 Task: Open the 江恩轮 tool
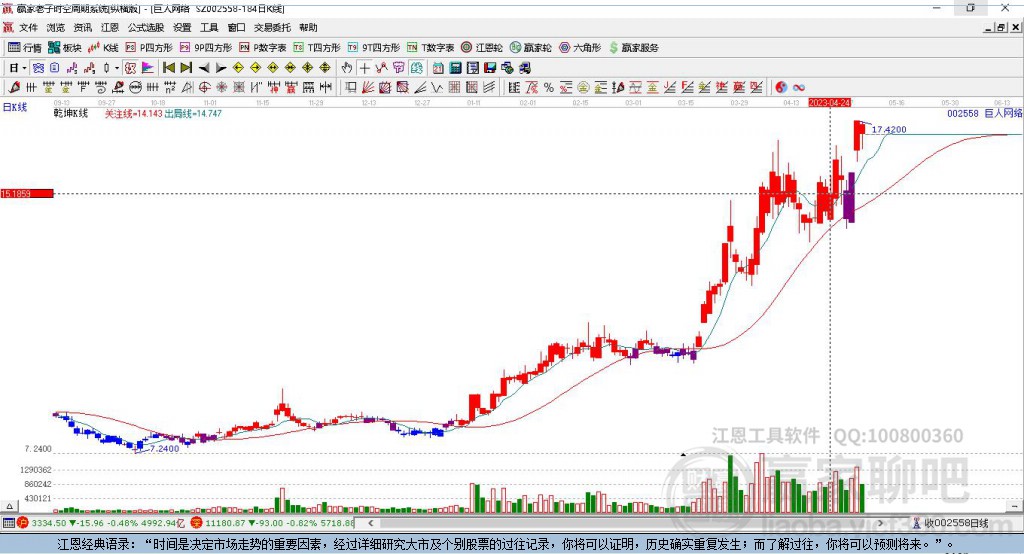click(482, 48)
